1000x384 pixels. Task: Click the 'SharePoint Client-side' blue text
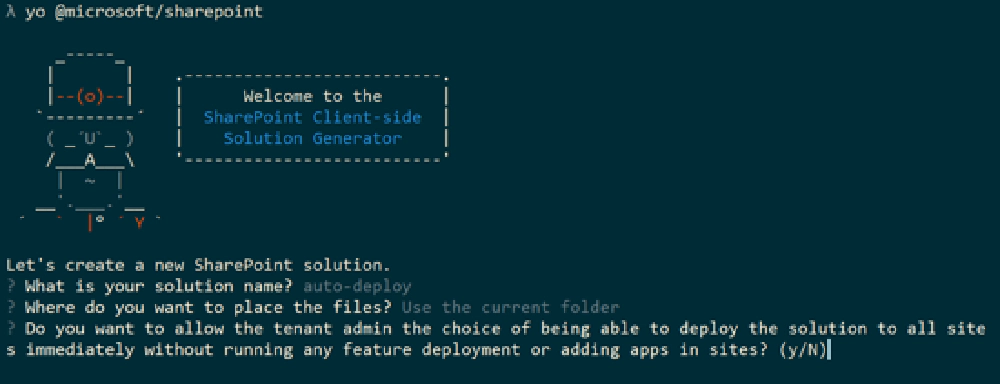tap(312, 117)
